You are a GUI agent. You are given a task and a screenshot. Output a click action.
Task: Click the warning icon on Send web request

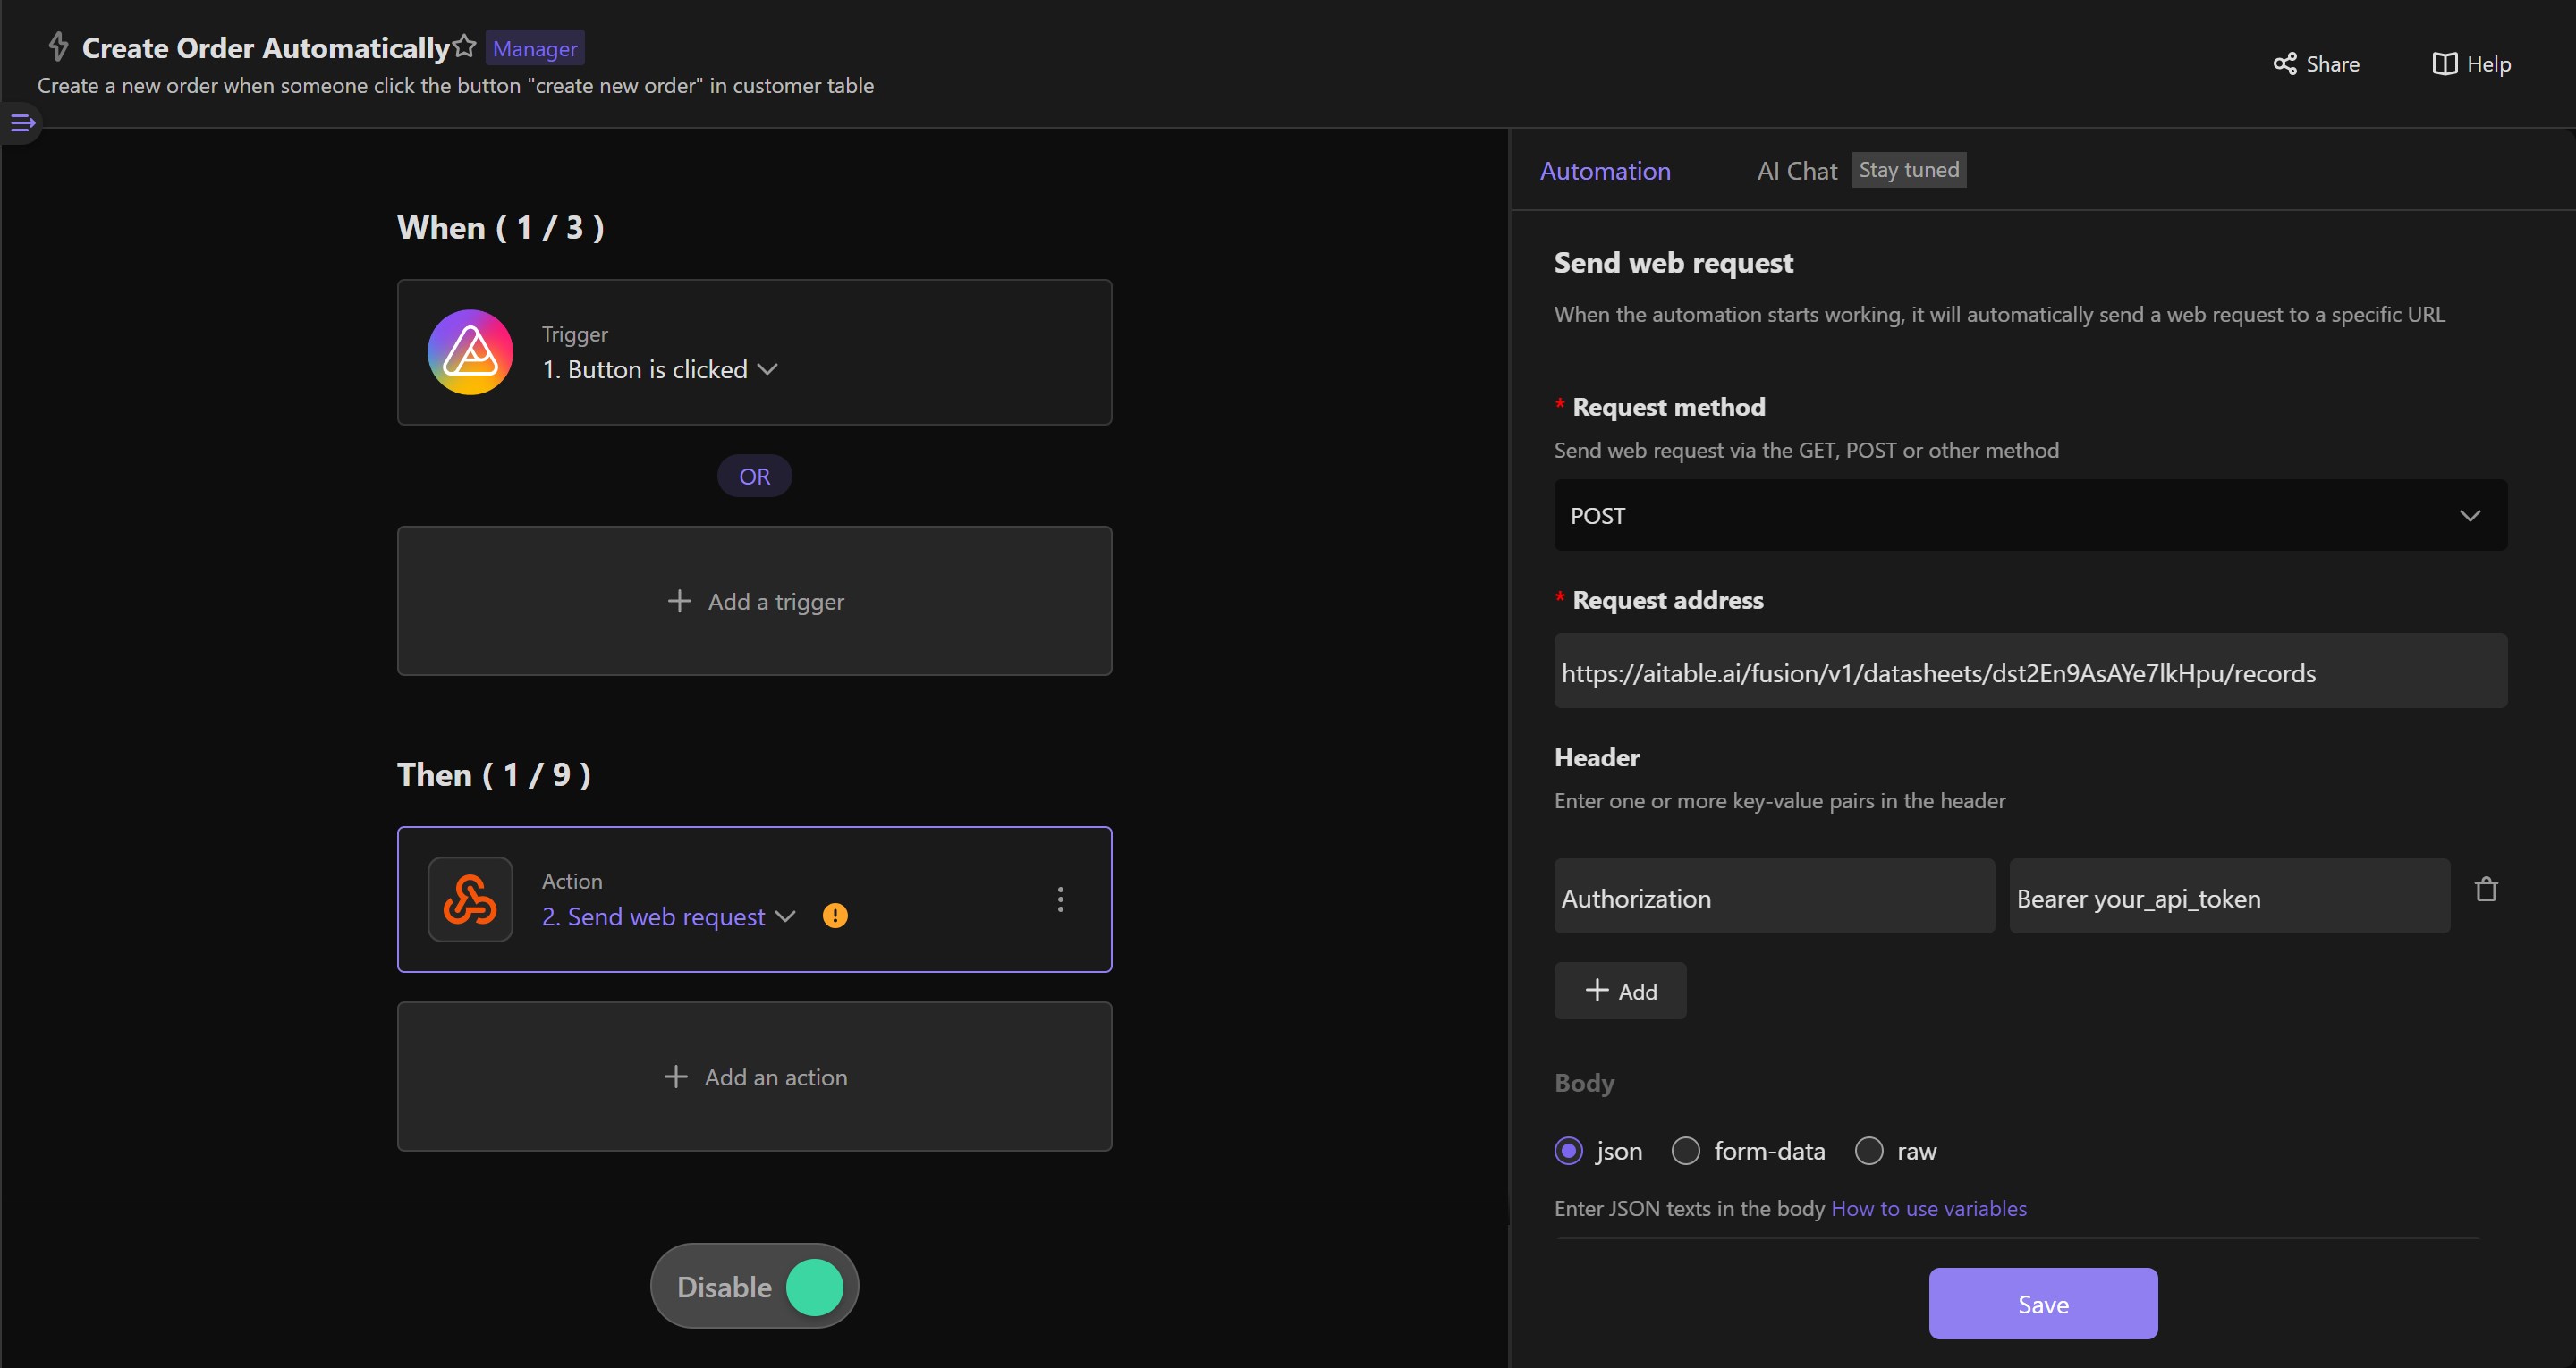tap(835, 916)
